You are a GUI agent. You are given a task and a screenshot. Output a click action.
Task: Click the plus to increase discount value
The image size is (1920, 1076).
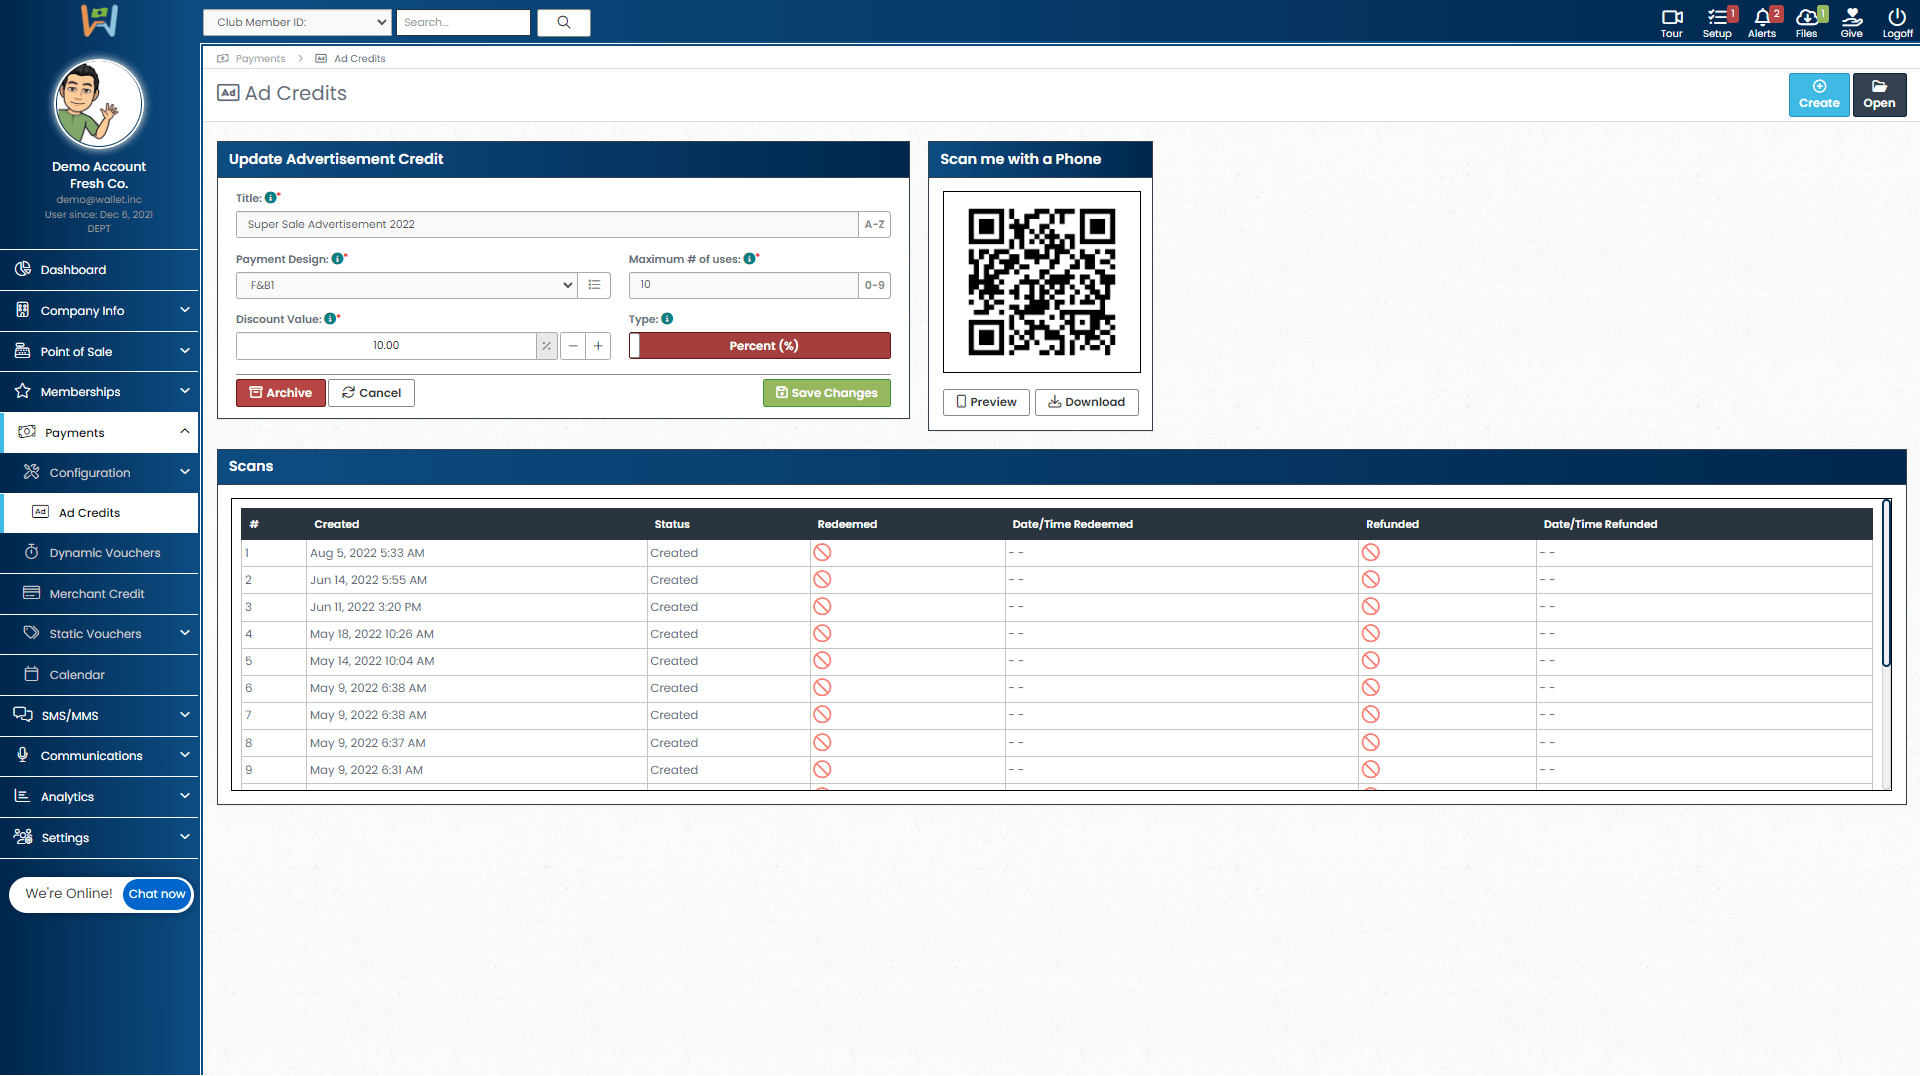point(598,346)
